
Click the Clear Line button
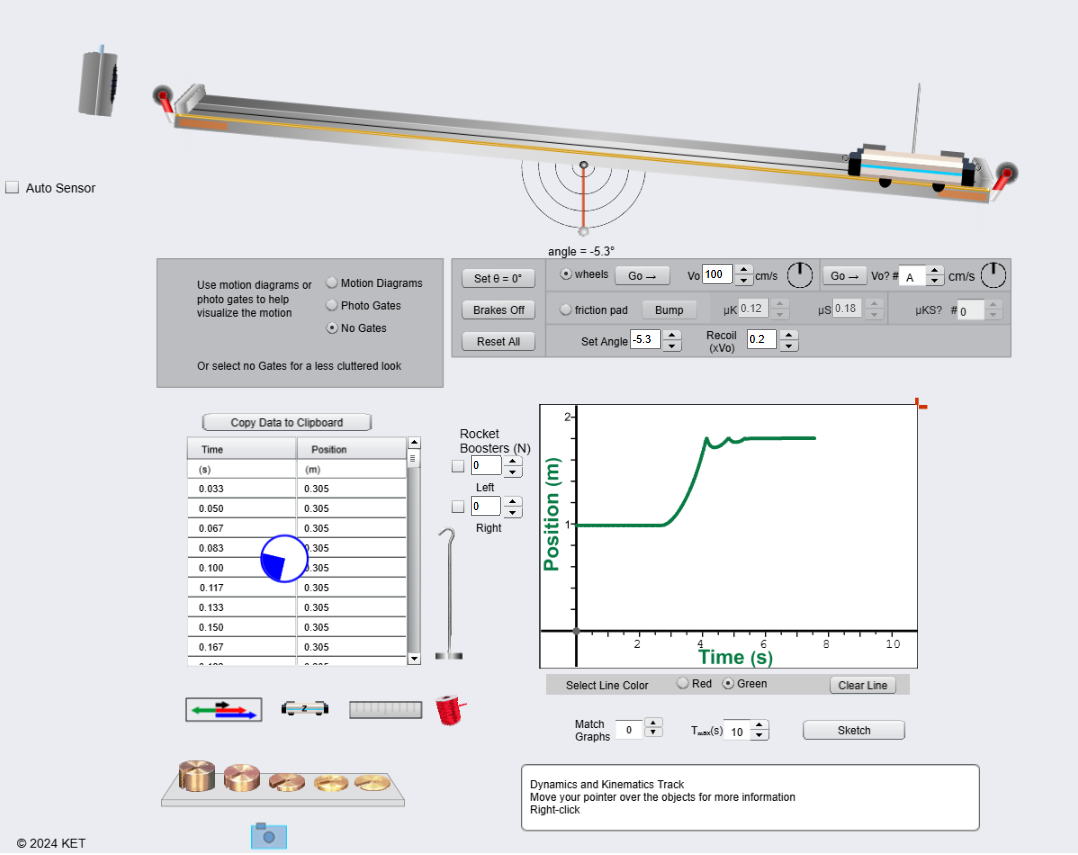[862, 685]
